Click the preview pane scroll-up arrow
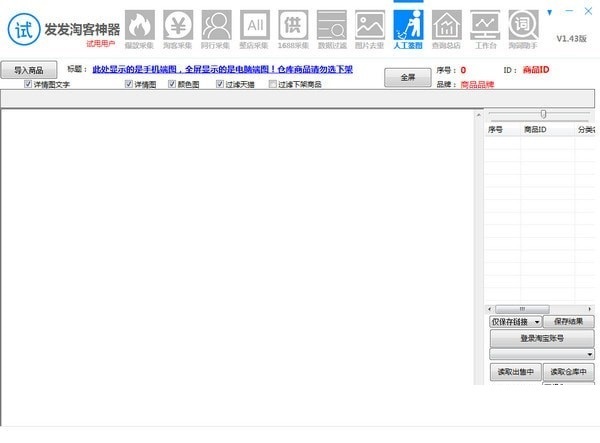 478,114
